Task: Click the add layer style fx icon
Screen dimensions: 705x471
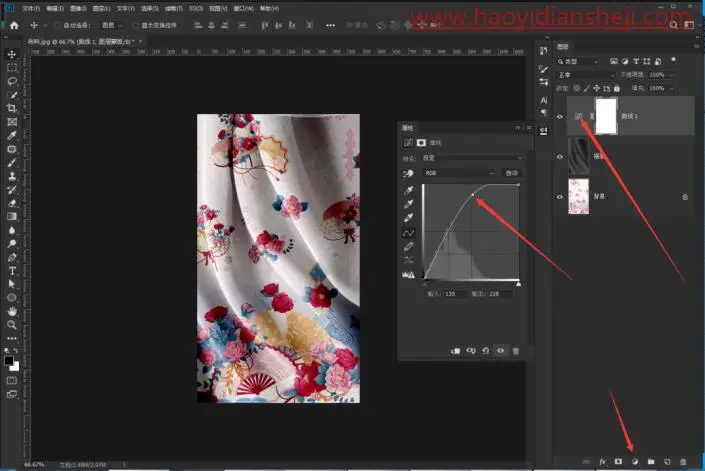Action: 602,462
